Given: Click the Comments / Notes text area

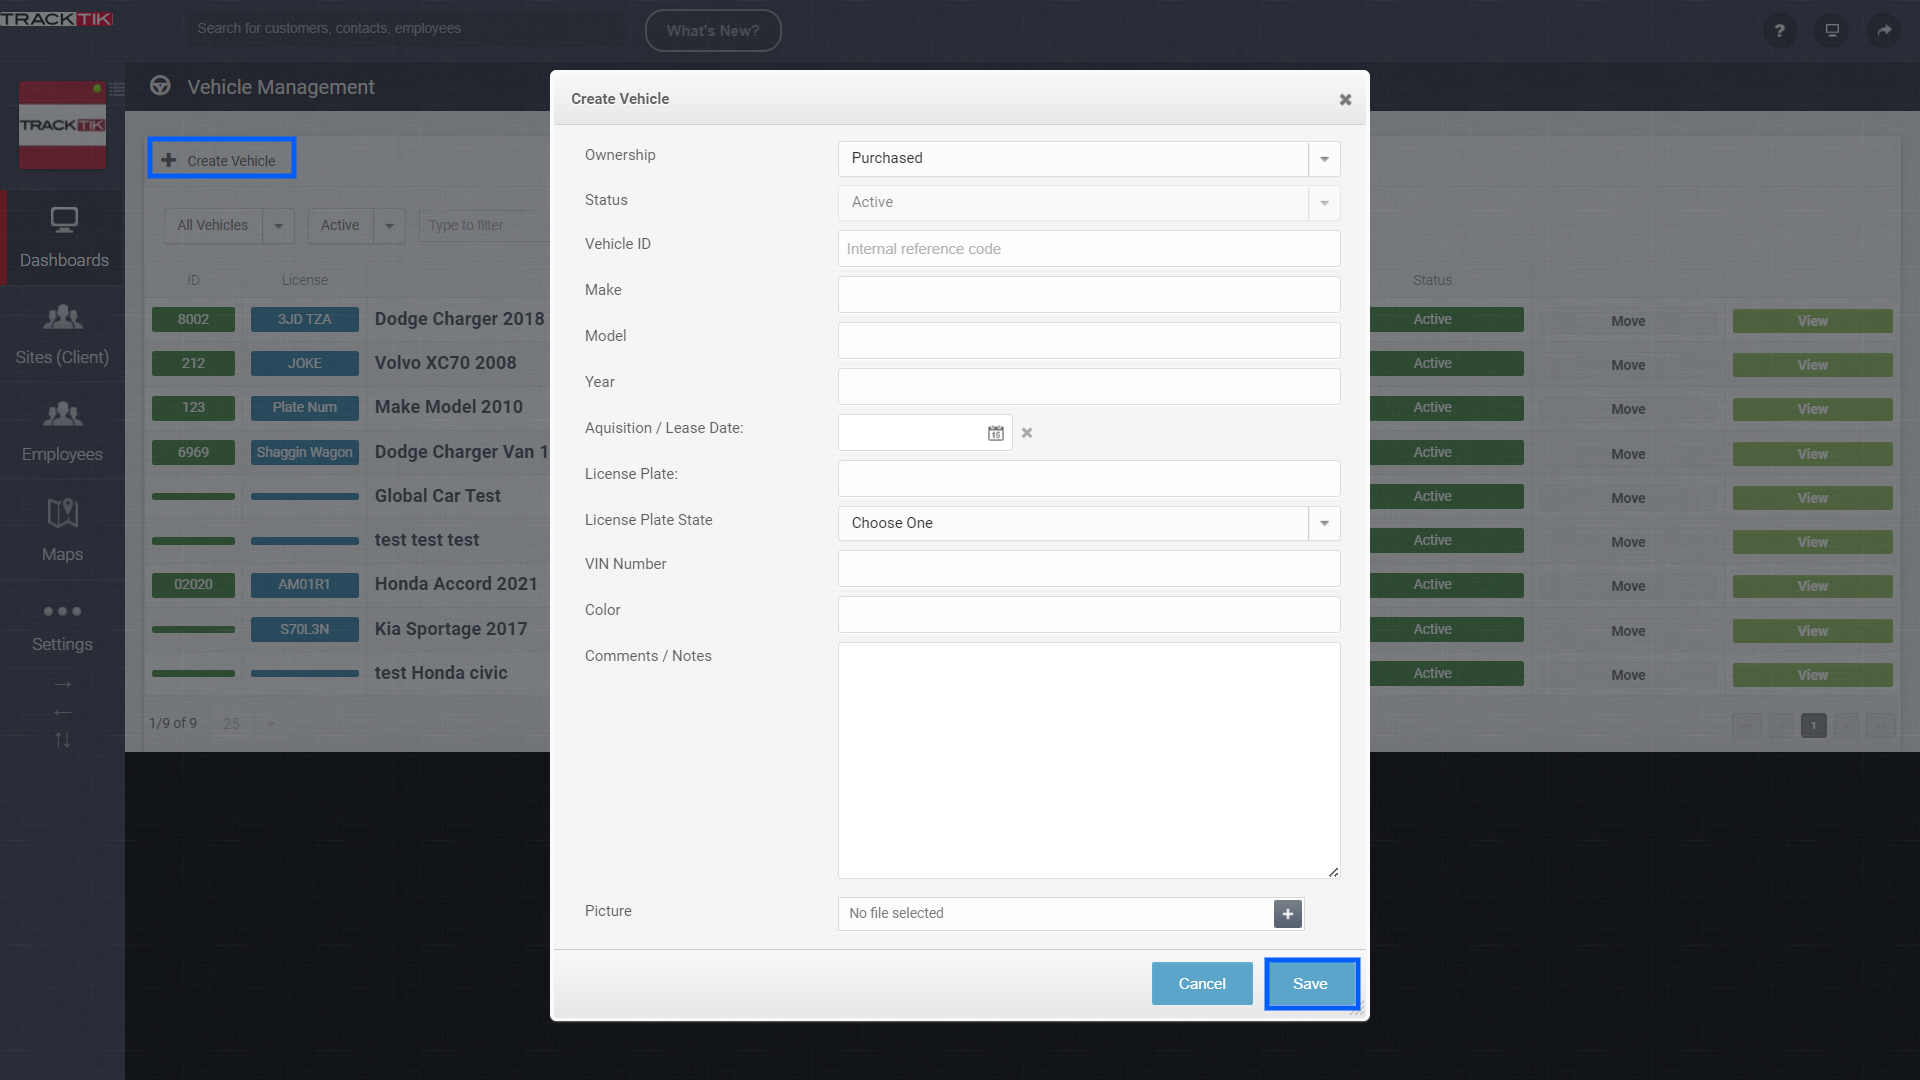Looking at the screenshot, I should (1089, 761).
